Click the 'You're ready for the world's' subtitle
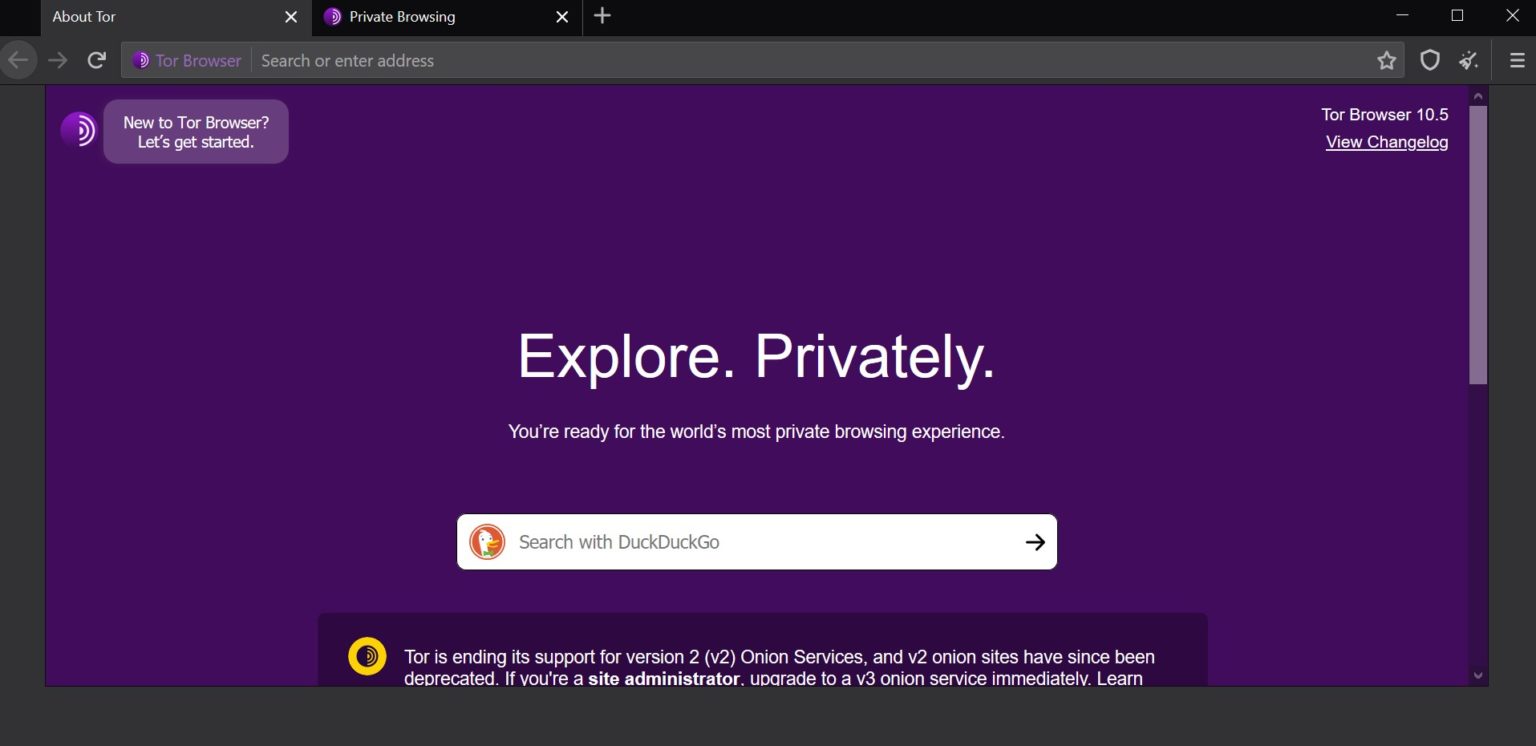This screenshot has height=746, width=1536. pyautogui.click(x=757, y=432)
